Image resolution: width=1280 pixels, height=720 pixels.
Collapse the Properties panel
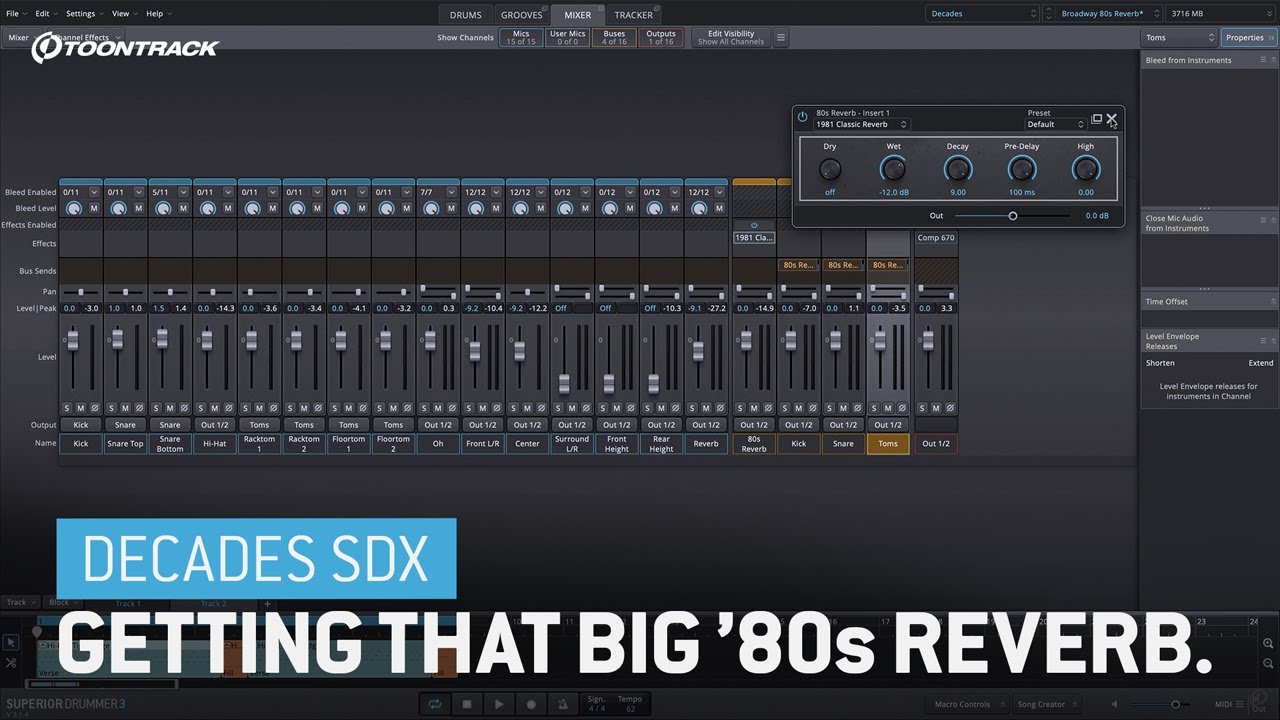1249,38
